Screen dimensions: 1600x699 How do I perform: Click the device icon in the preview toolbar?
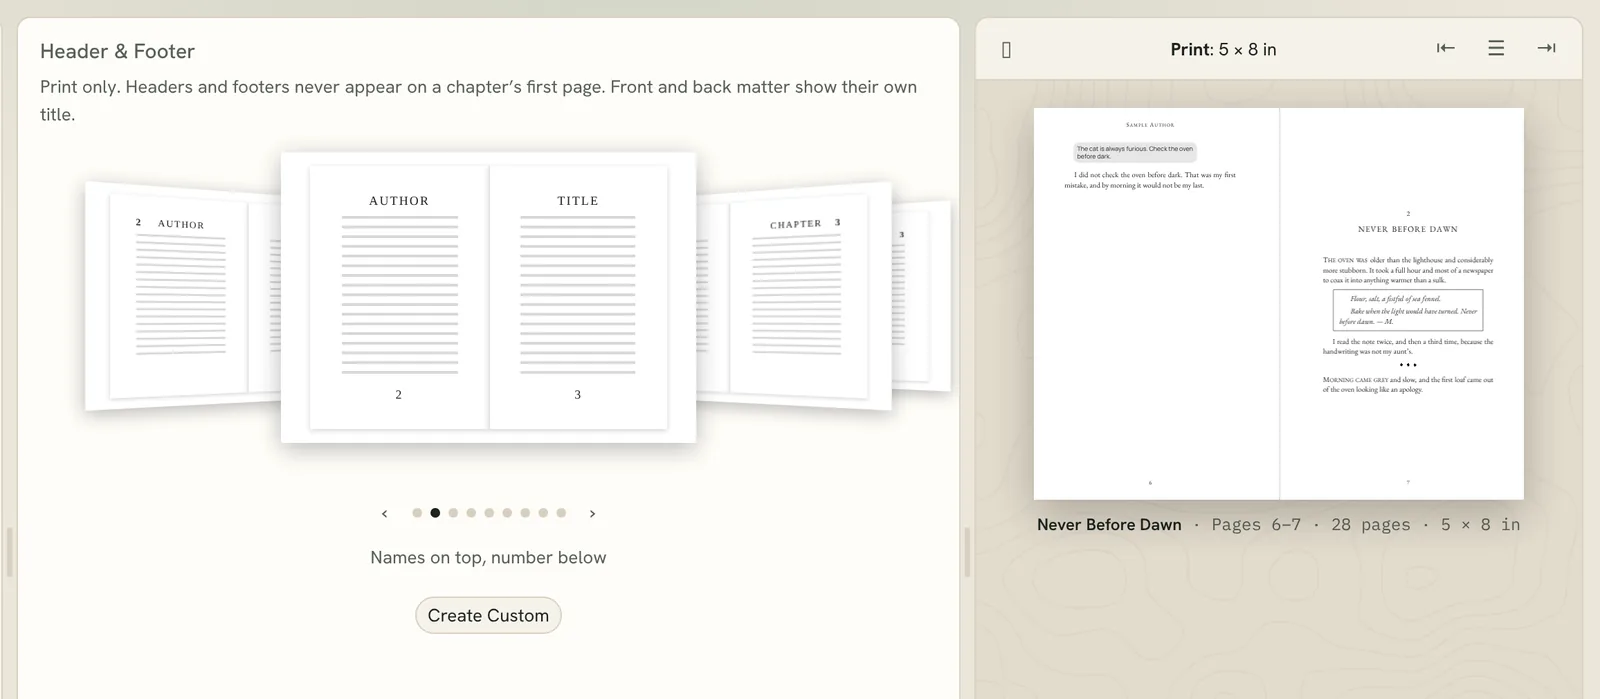(x=1006, y=50)
